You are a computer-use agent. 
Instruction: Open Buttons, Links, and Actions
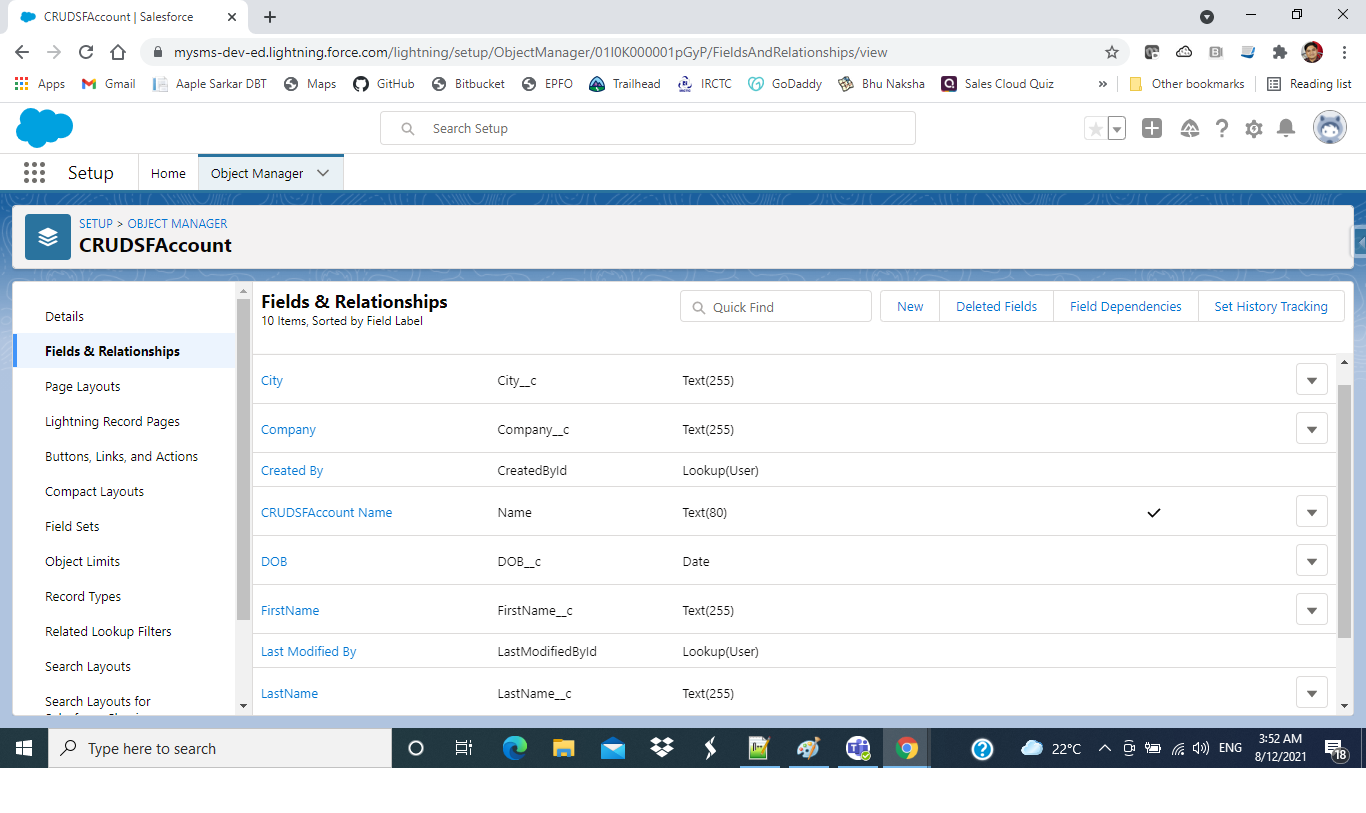click(122, 456)
